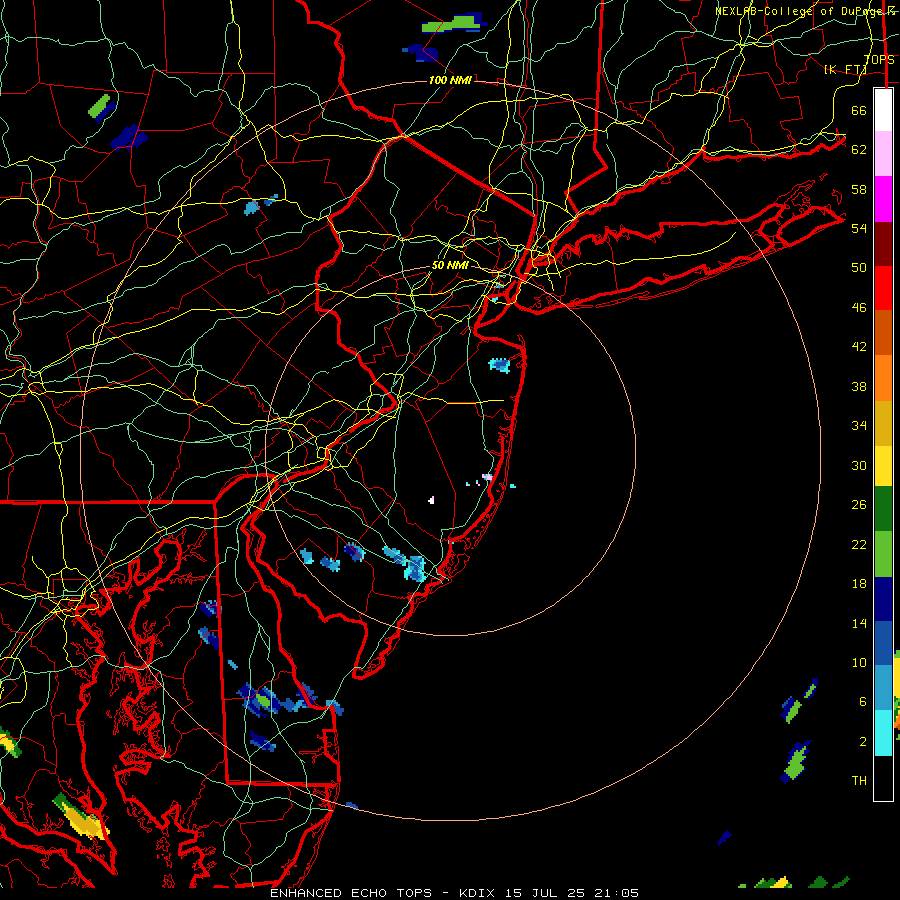Choose the navy blue legend segment

[883, 599]
